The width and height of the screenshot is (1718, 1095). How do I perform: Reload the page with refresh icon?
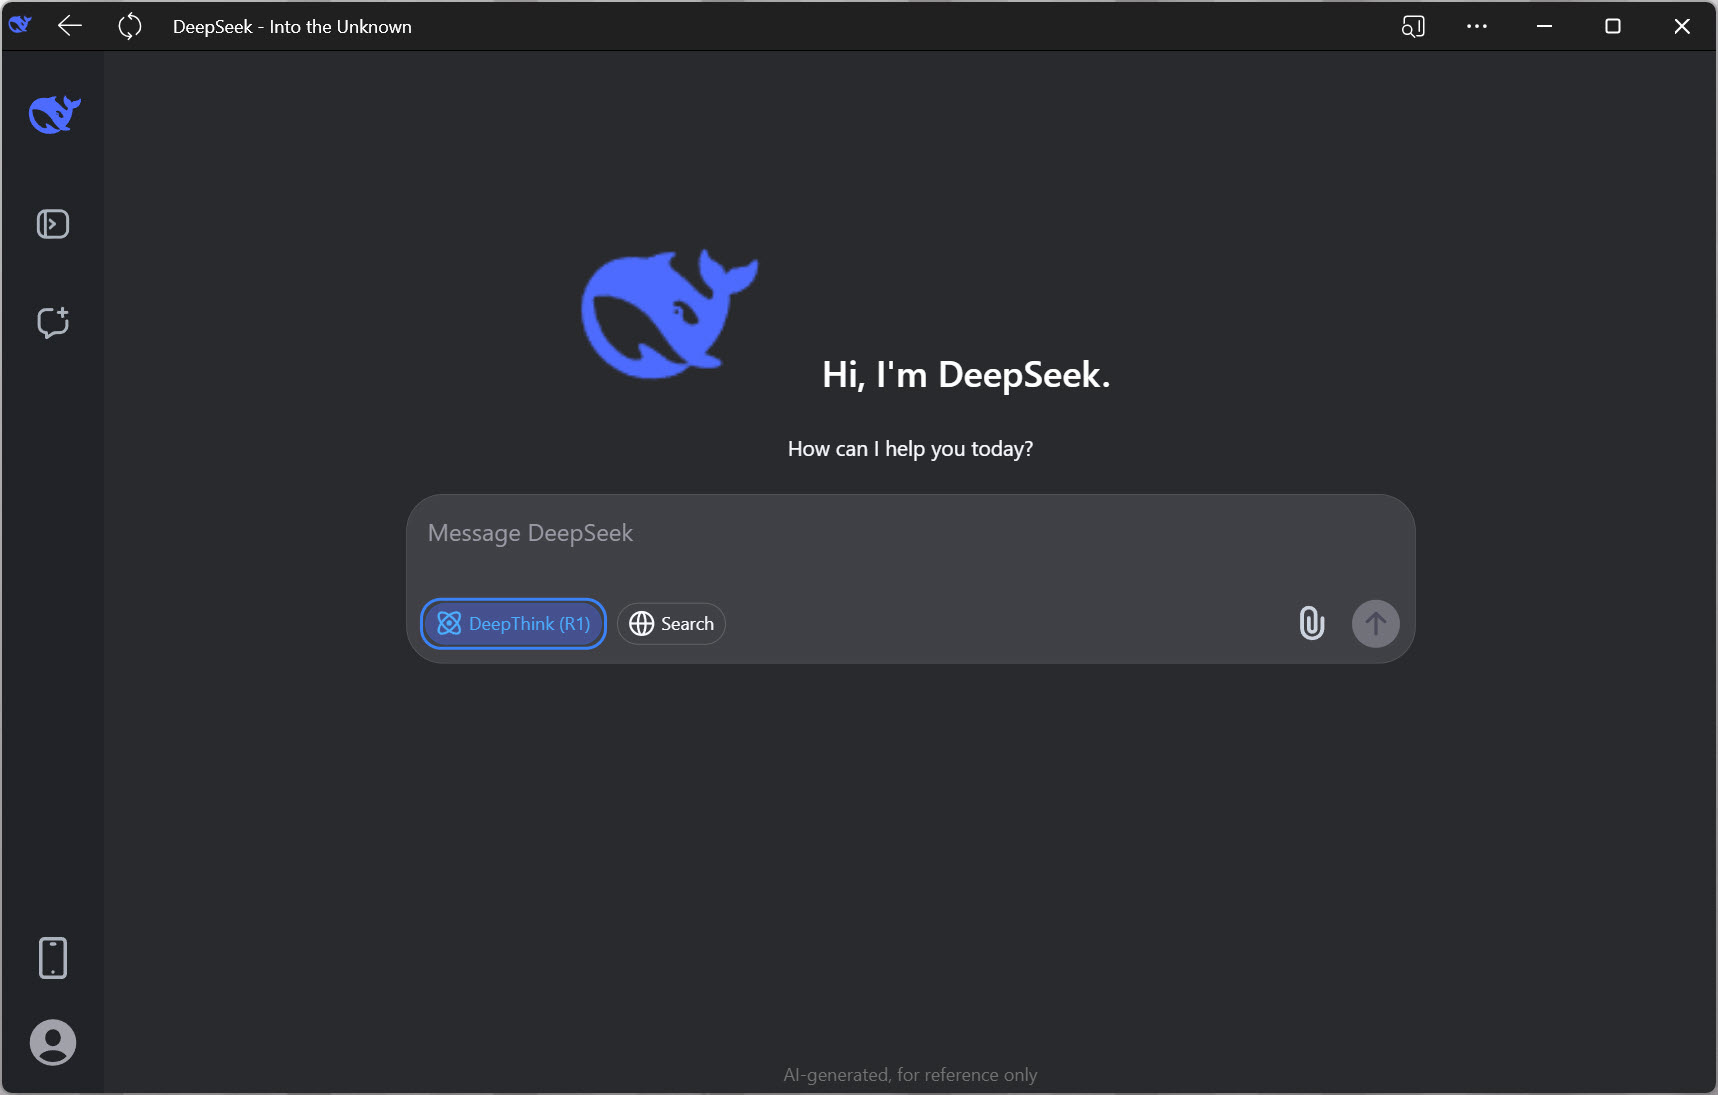point(130,26)
